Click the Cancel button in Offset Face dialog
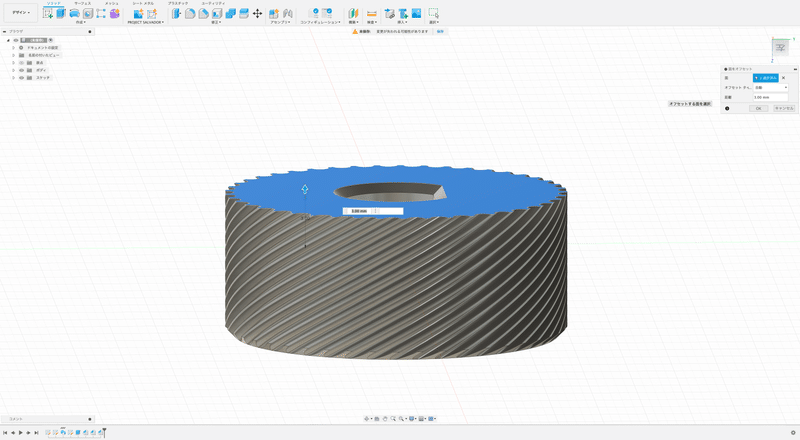 click(784, 108)
